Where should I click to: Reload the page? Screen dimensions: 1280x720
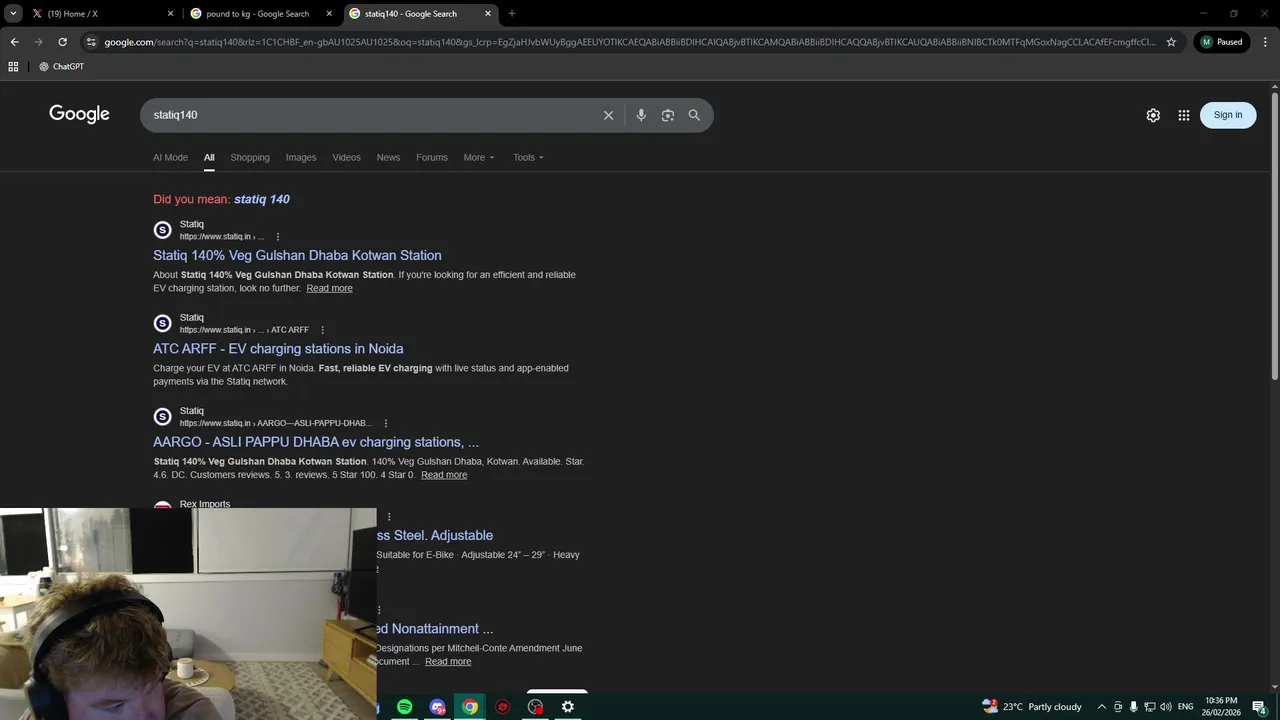point(62,42)
